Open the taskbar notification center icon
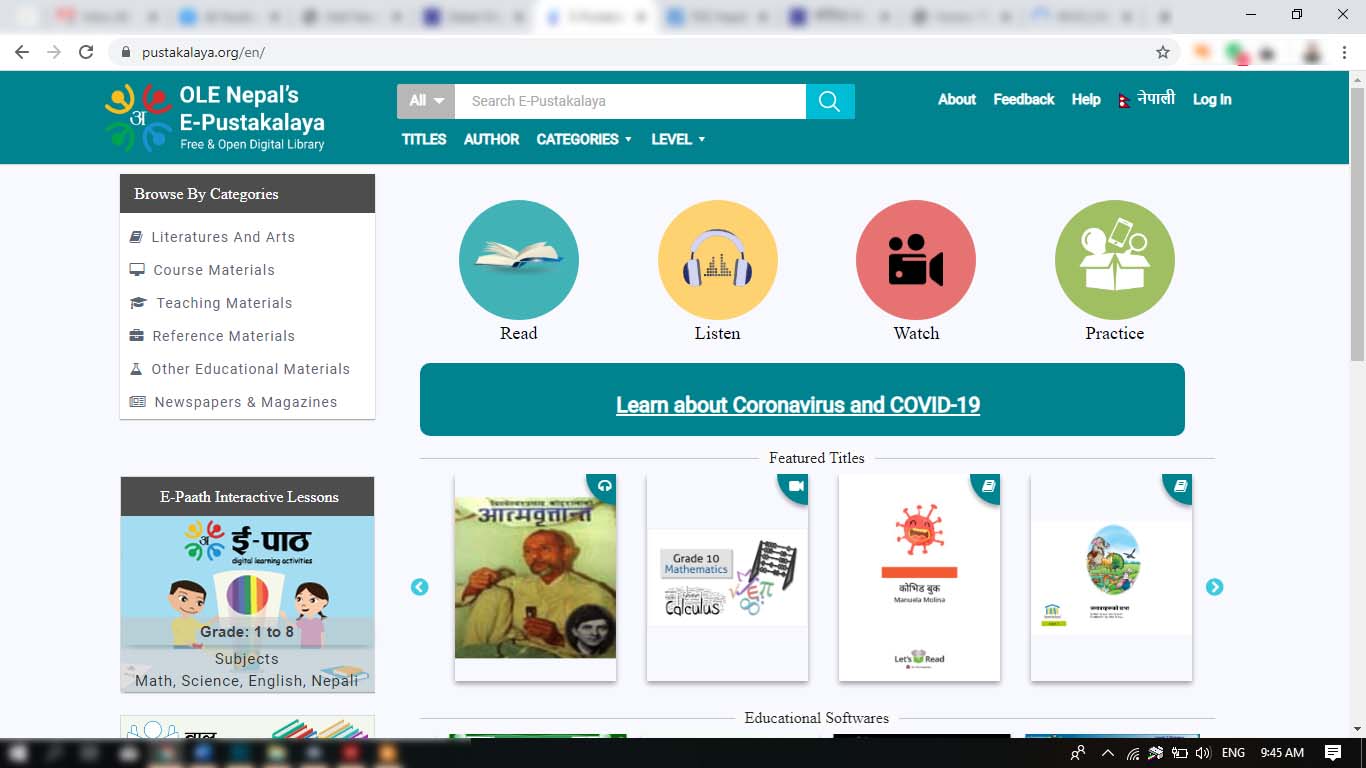Image resolution: width=1366 pixels, height=768 pixels. (x=1333, y=753)
